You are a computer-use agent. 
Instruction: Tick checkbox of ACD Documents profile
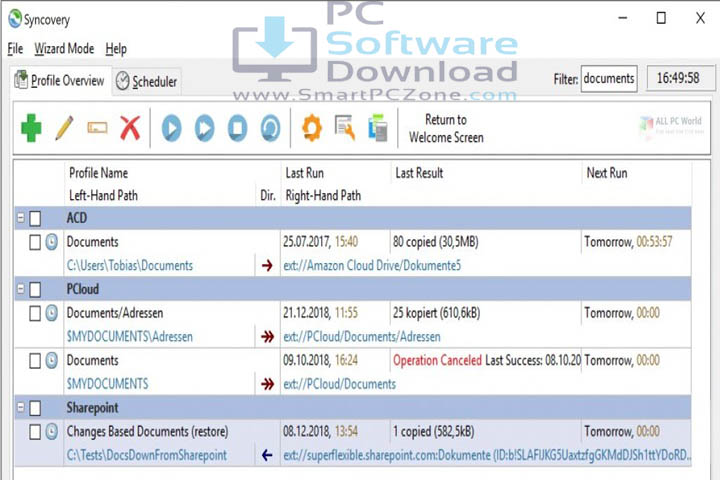pos(35,242)
